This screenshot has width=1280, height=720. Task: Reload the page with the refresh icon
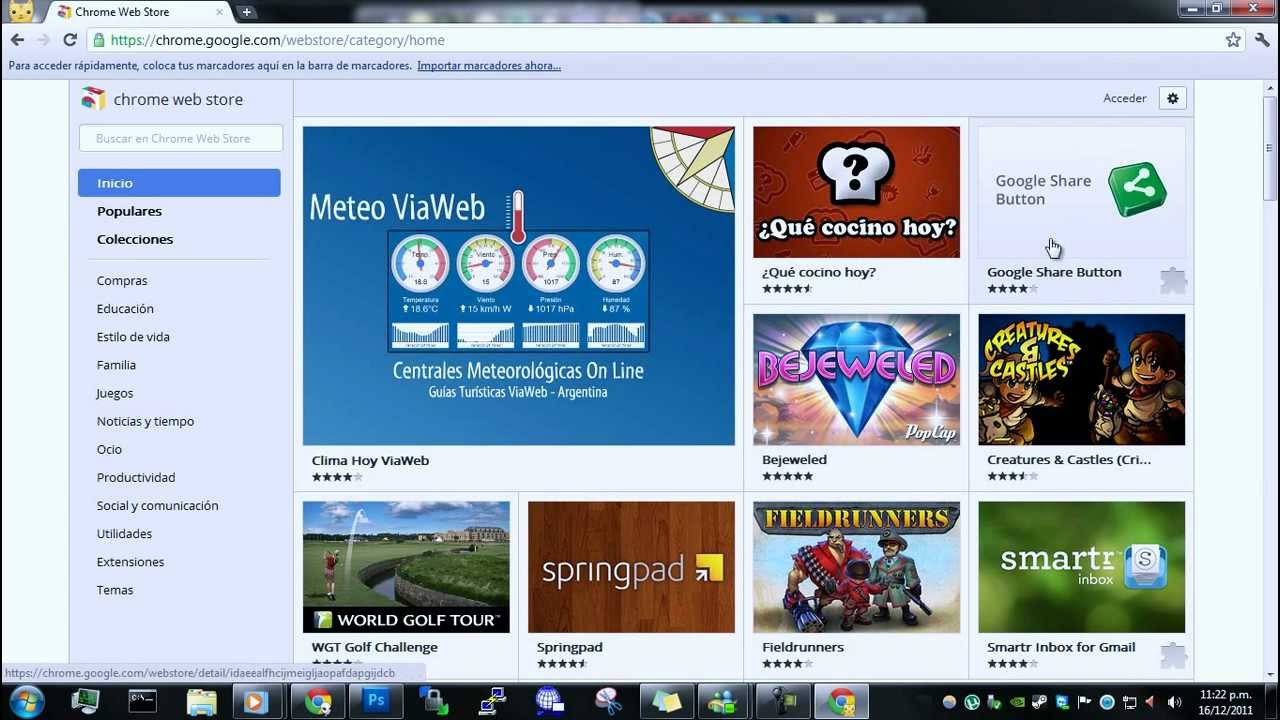(70, 40)
